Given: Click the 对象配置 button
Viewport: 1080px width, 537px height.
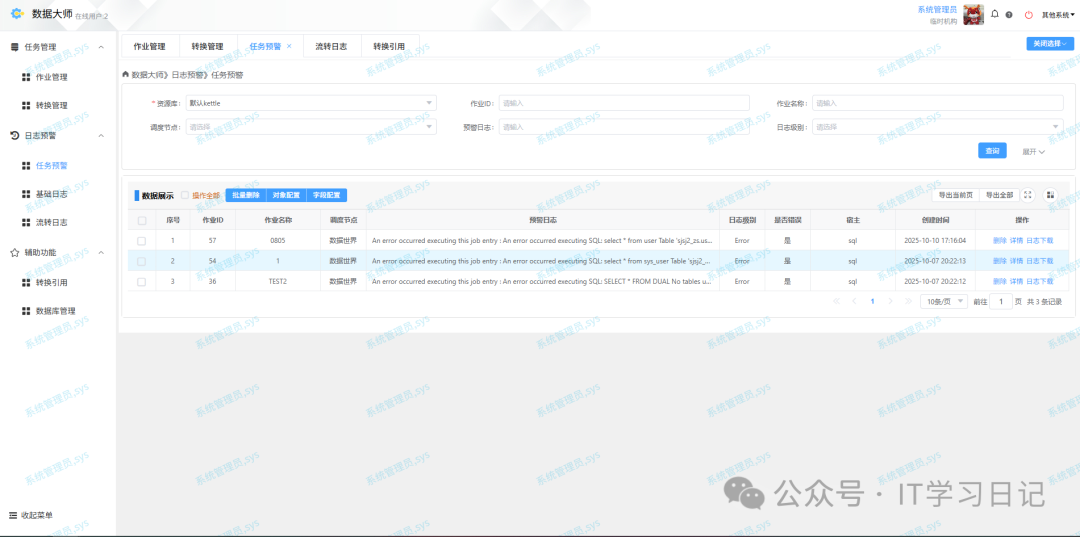Looking at the screenshot, I should coord(286,195).
